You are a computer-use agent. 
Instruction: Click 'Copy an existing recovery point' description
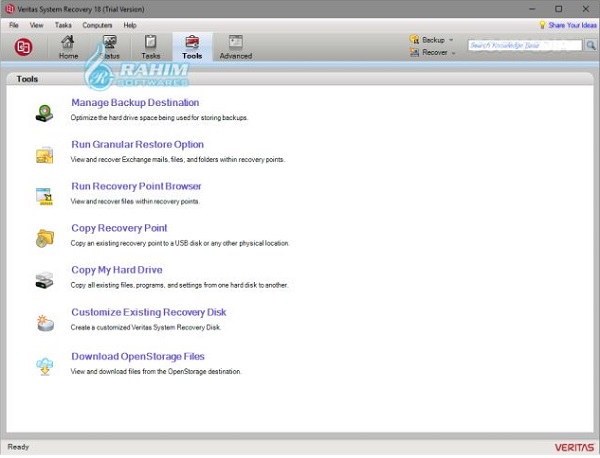pos(180,243)
